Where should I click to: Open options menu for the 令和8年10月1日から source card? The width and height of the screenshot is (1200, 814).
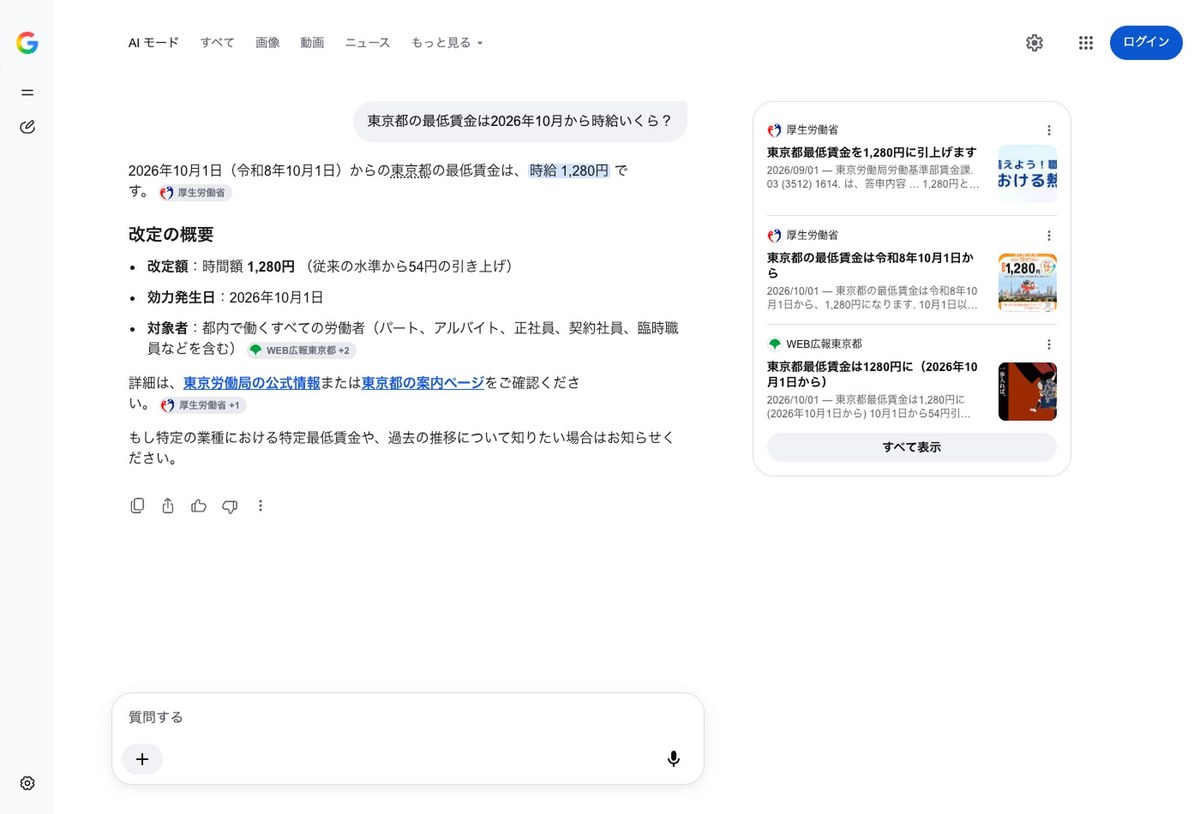point(1049,235)
